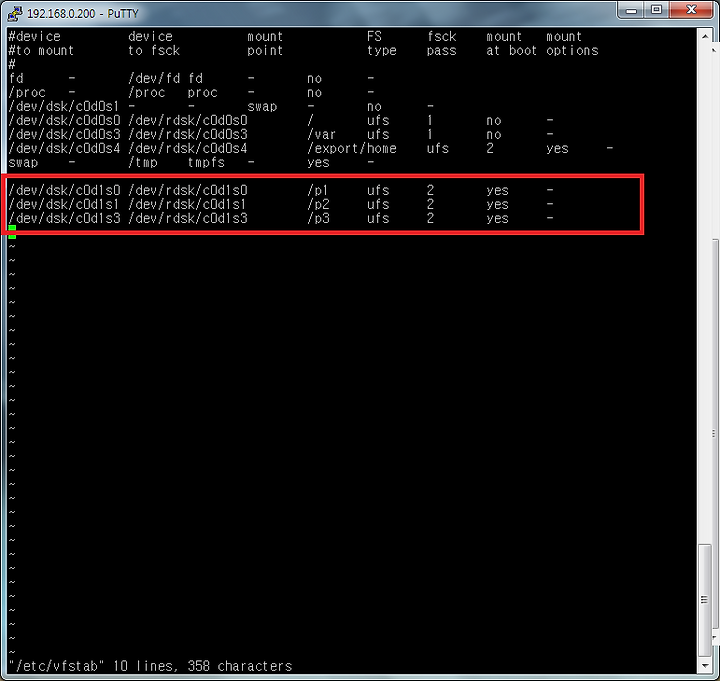Click the '/dev/dsk/c0d0s3' device entry

click(64, 135)
